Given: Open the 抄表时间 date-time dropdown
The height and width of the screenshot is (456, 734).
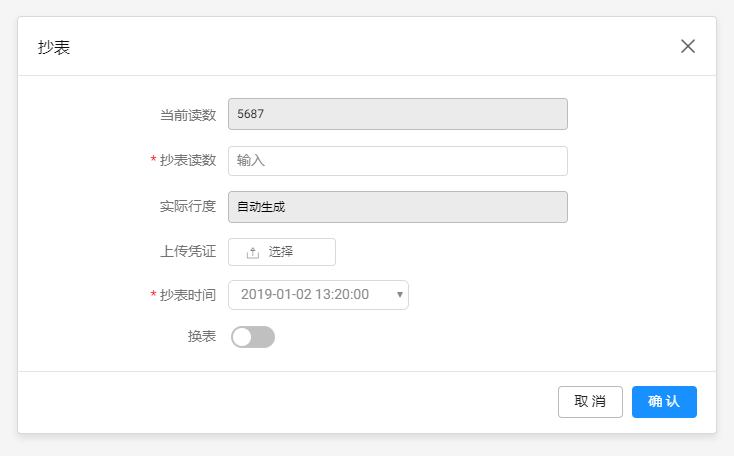Looking at the screenshot, I should coord(318,295).
